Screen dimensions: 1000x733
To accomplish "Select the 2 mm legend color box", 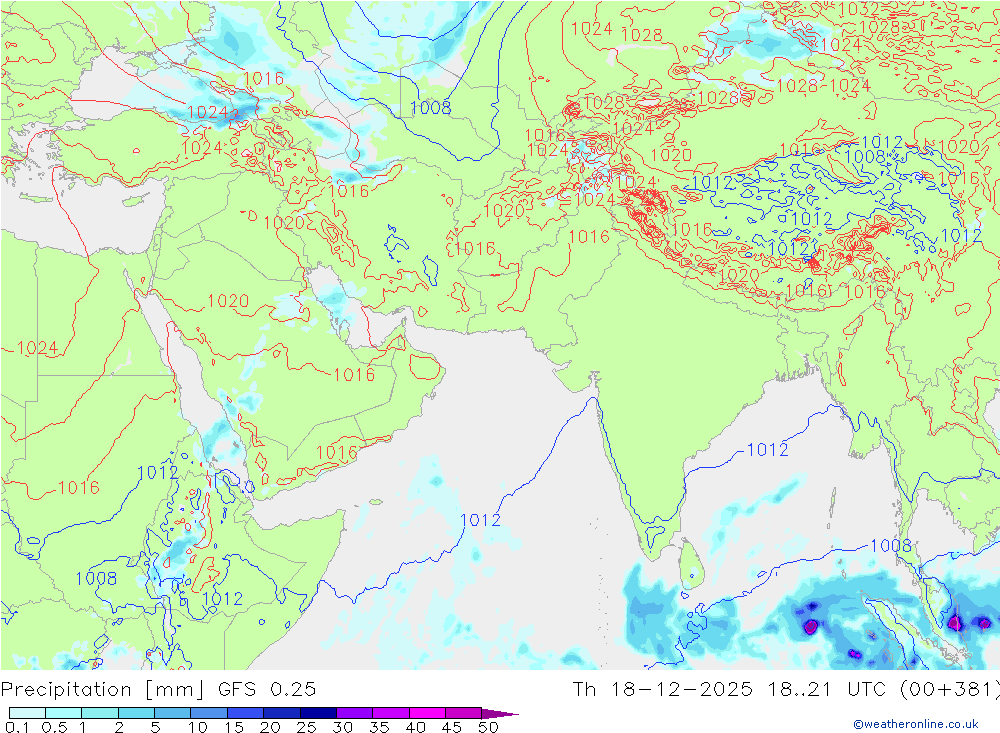I will click(136, 713).
